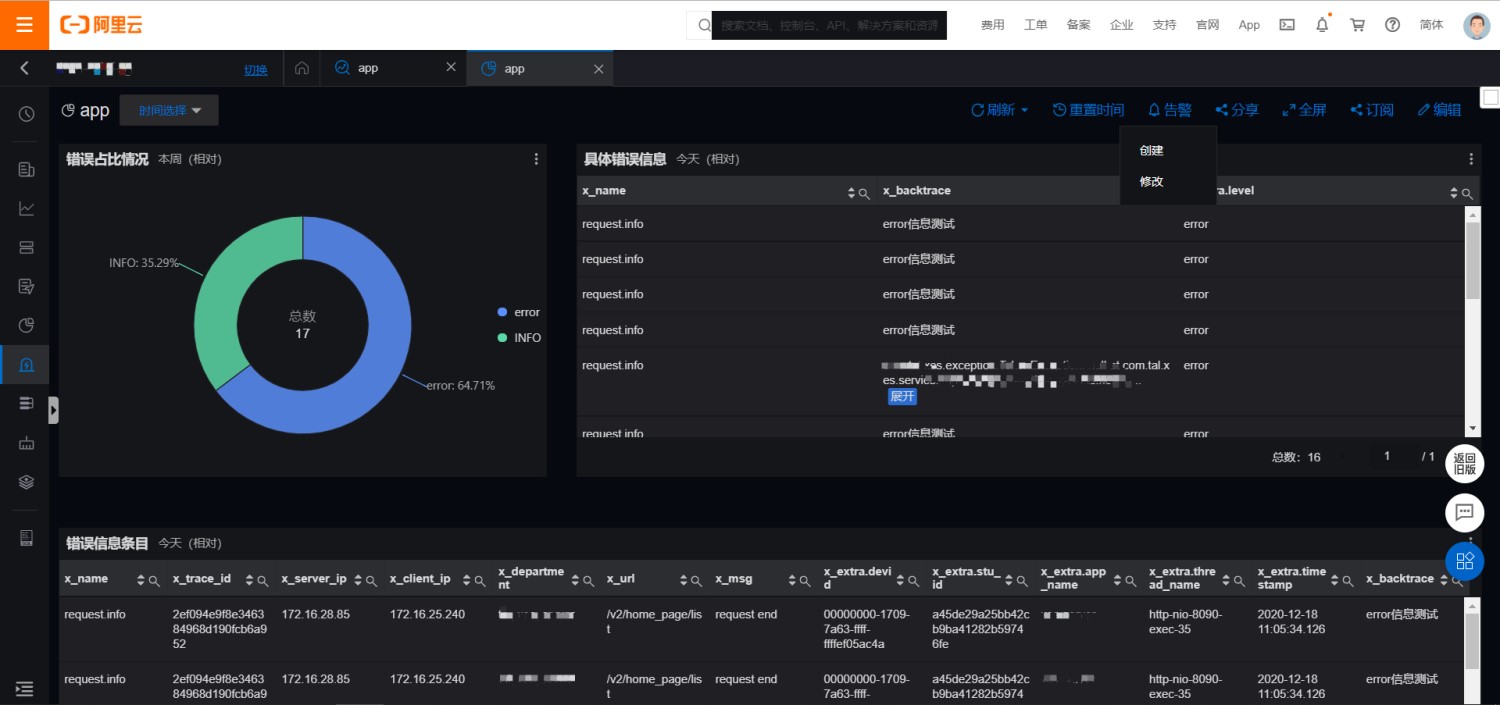This screenshot has height=705, width=1500.
Task: Open the orange hamburger menu
Action: pyautogui.click(x=24, y=25)
